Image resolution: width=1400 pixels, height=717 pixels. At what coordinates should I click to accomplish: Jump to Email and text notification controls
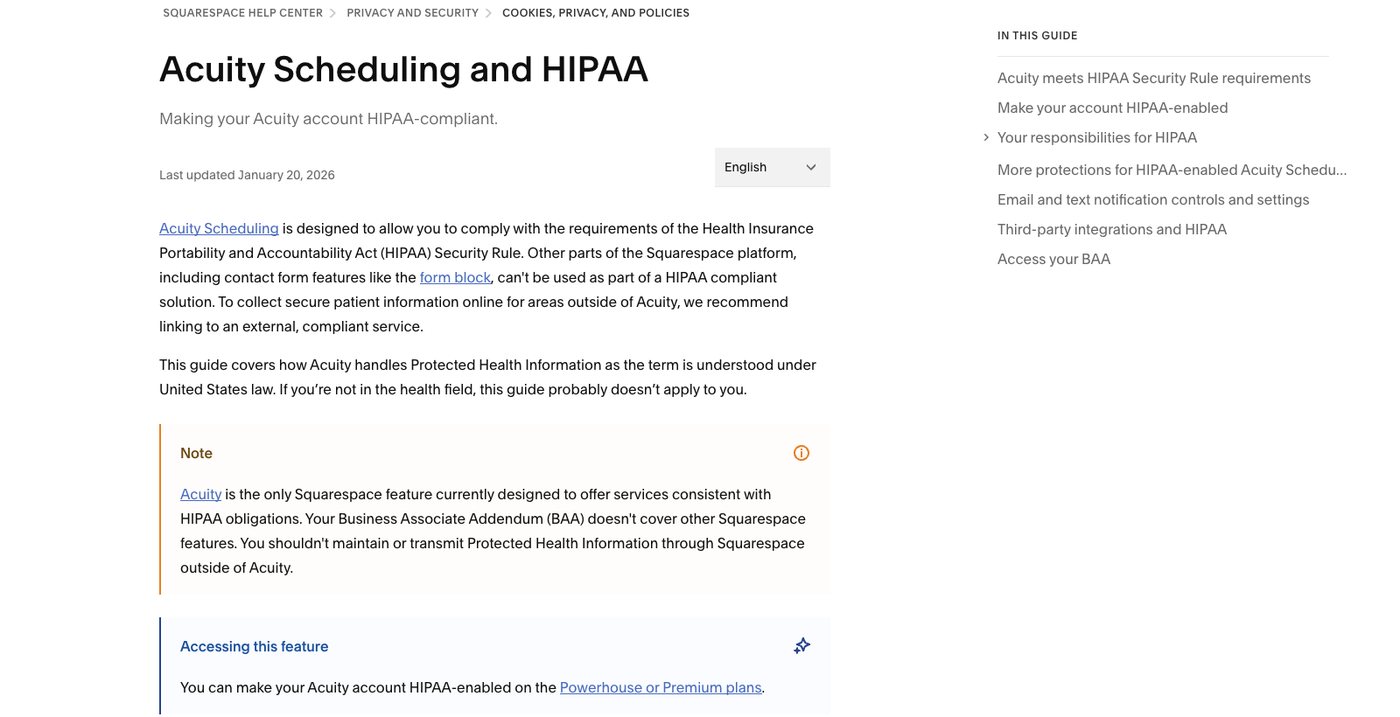(x=1153, y=200)
